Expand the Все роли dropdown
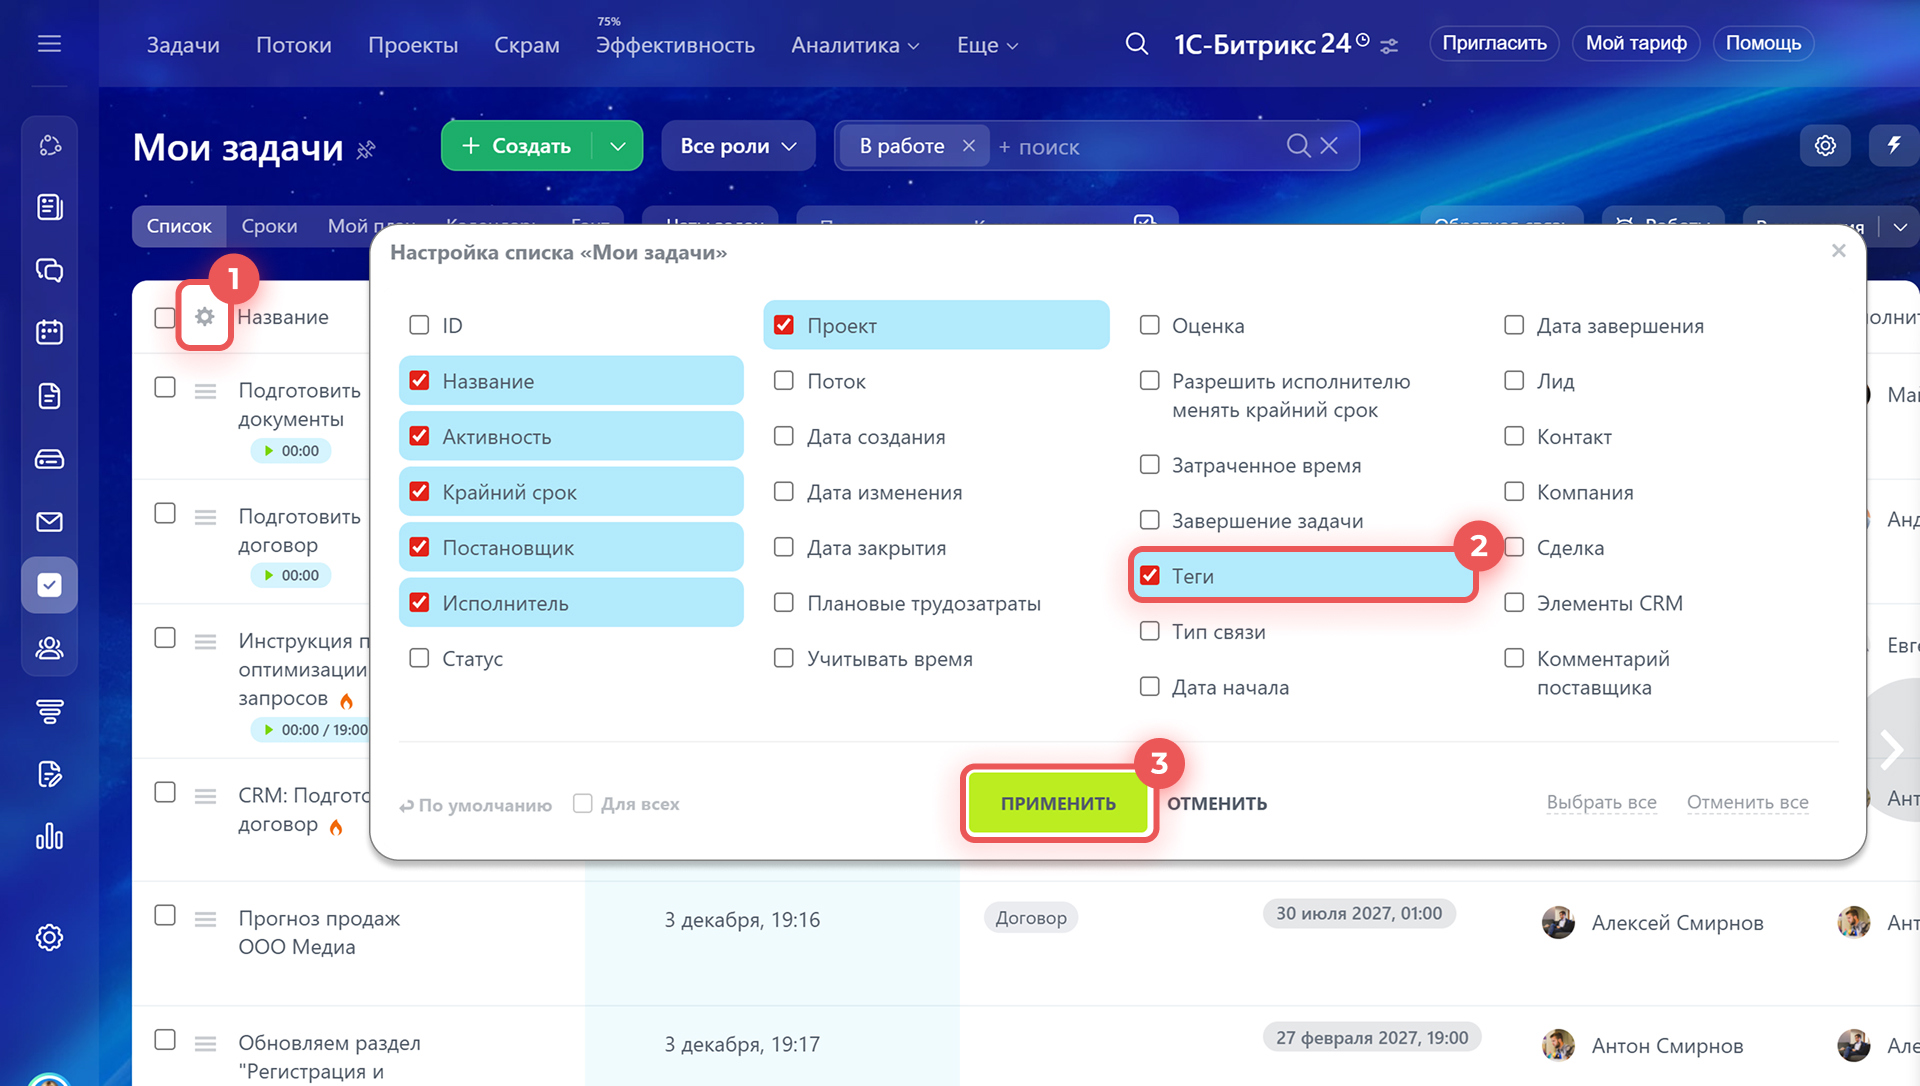 tap(738, 146)
